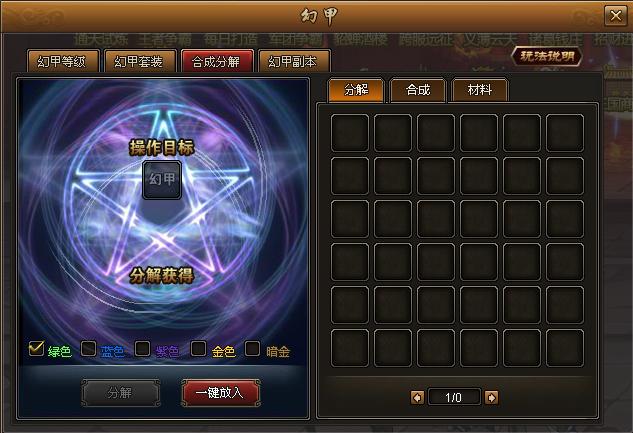The height and width of the screenshot is (433, 633).
Task: Enable the 紫色 quality checkbox
Action: 143,349
